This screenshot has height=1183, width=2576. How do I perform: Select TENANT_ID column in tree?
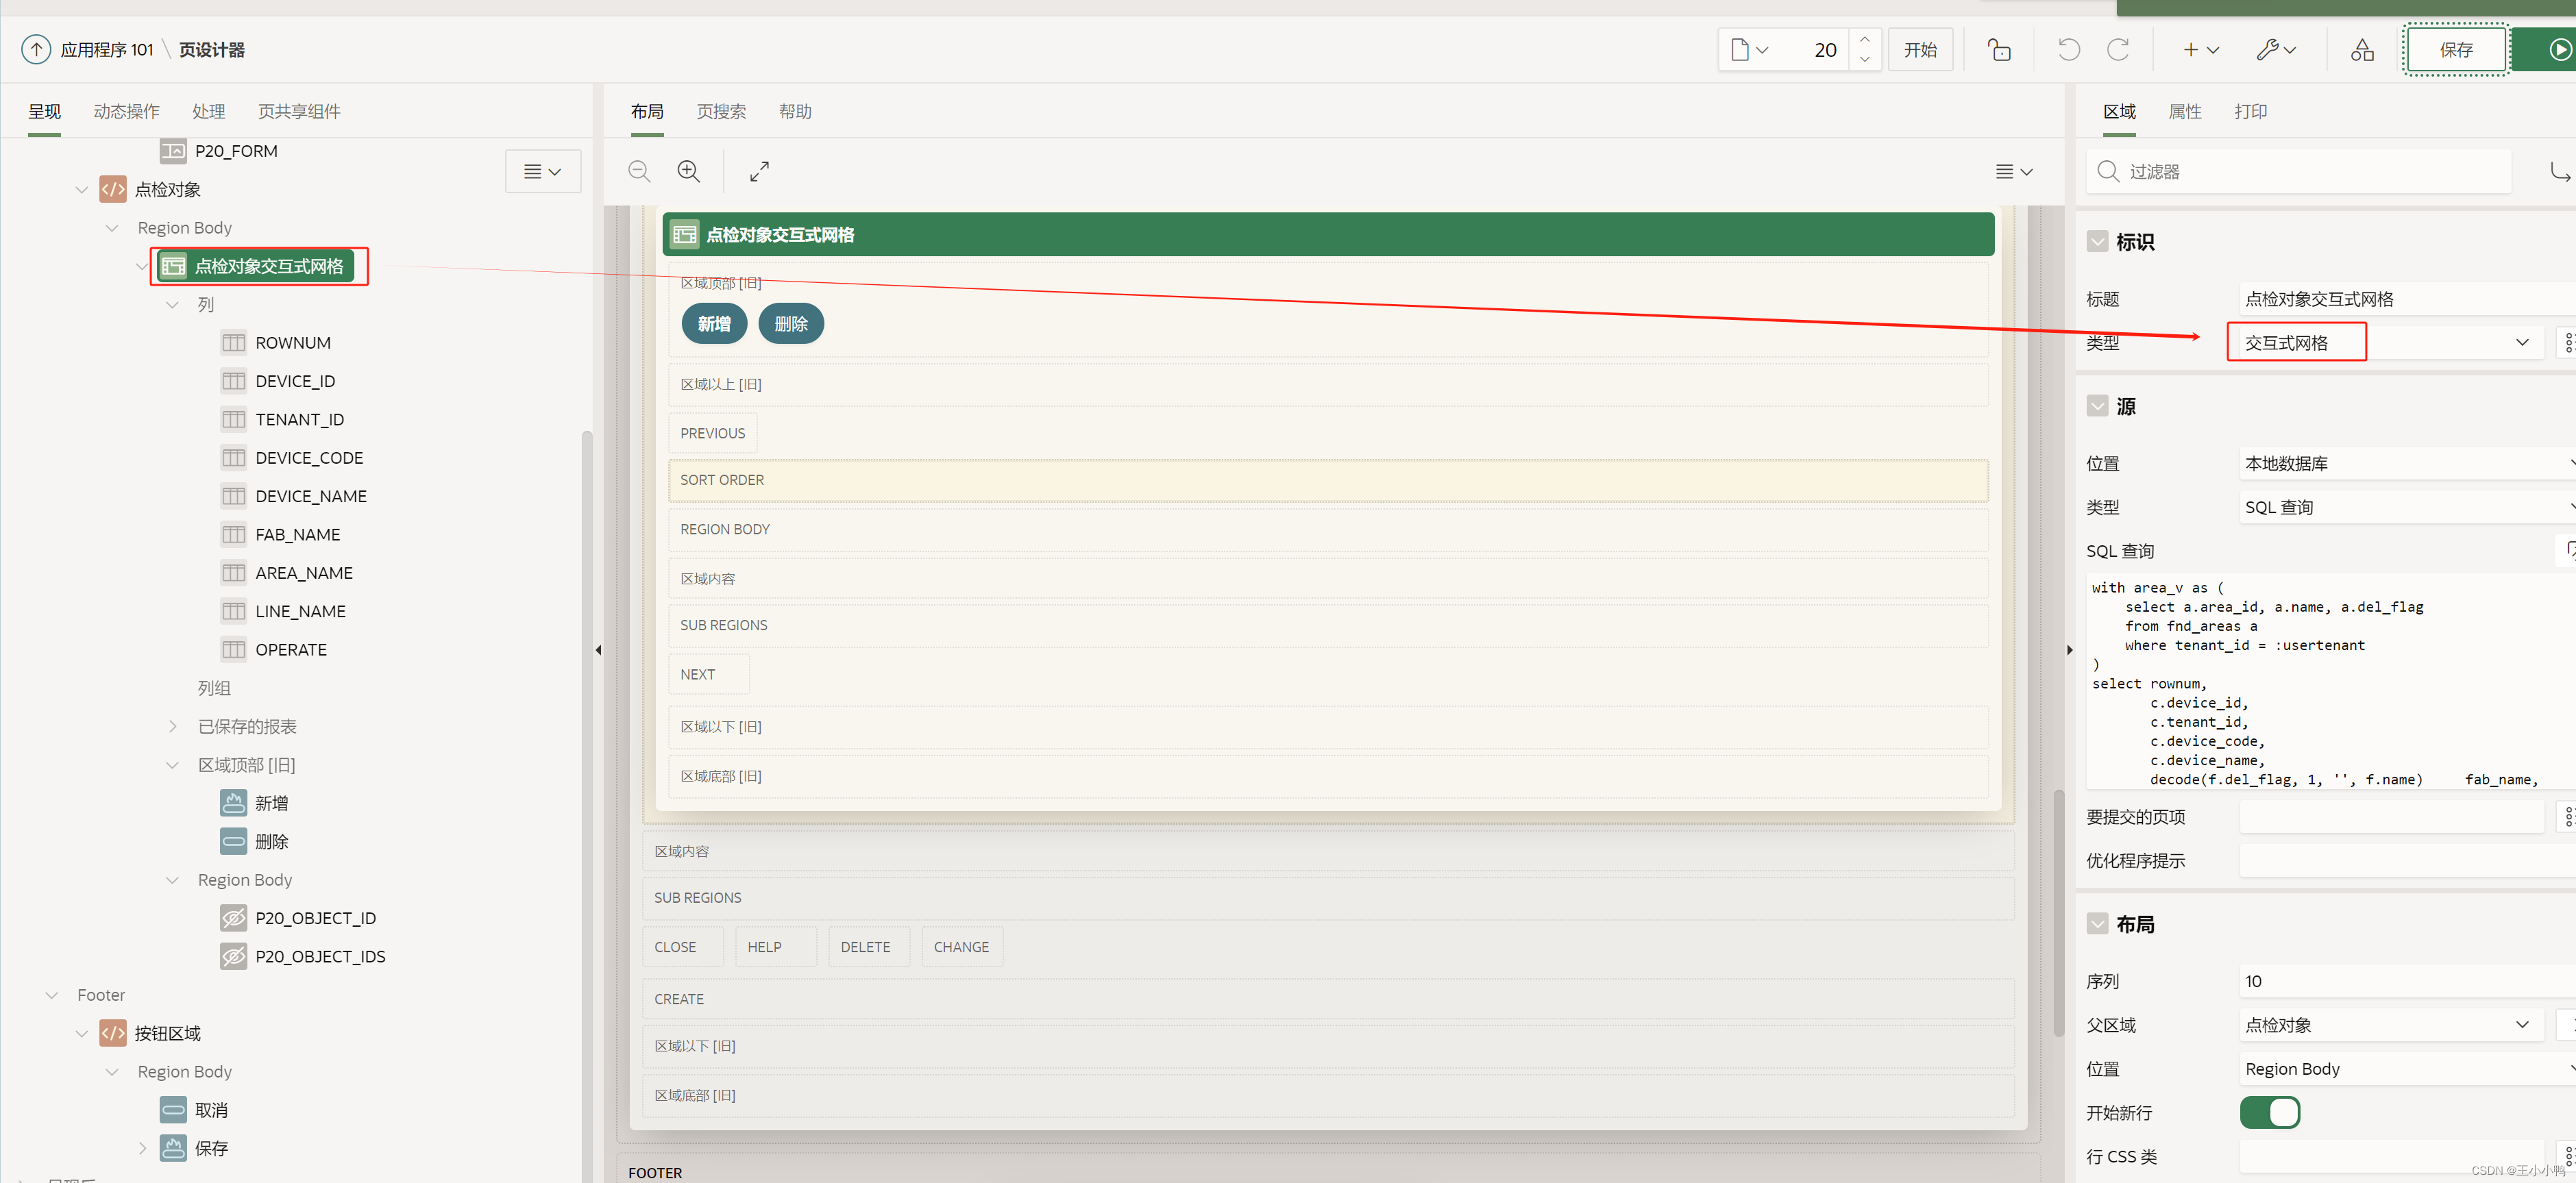[299, 420]
